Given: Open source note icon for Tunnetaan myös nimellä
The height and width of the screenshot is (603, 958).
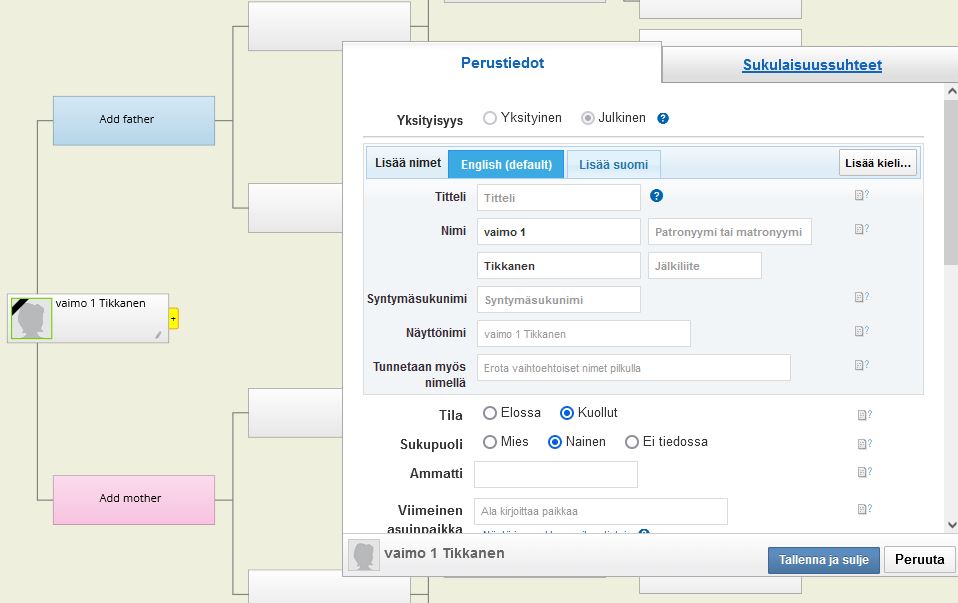Looking at the screenshot, I should (861, 365).
